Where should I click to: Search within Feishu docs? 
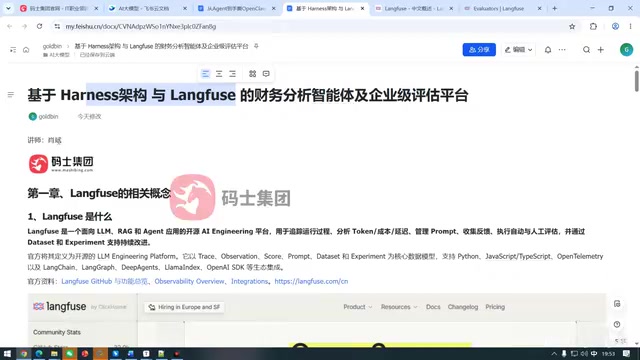click(x=586, y=50)
